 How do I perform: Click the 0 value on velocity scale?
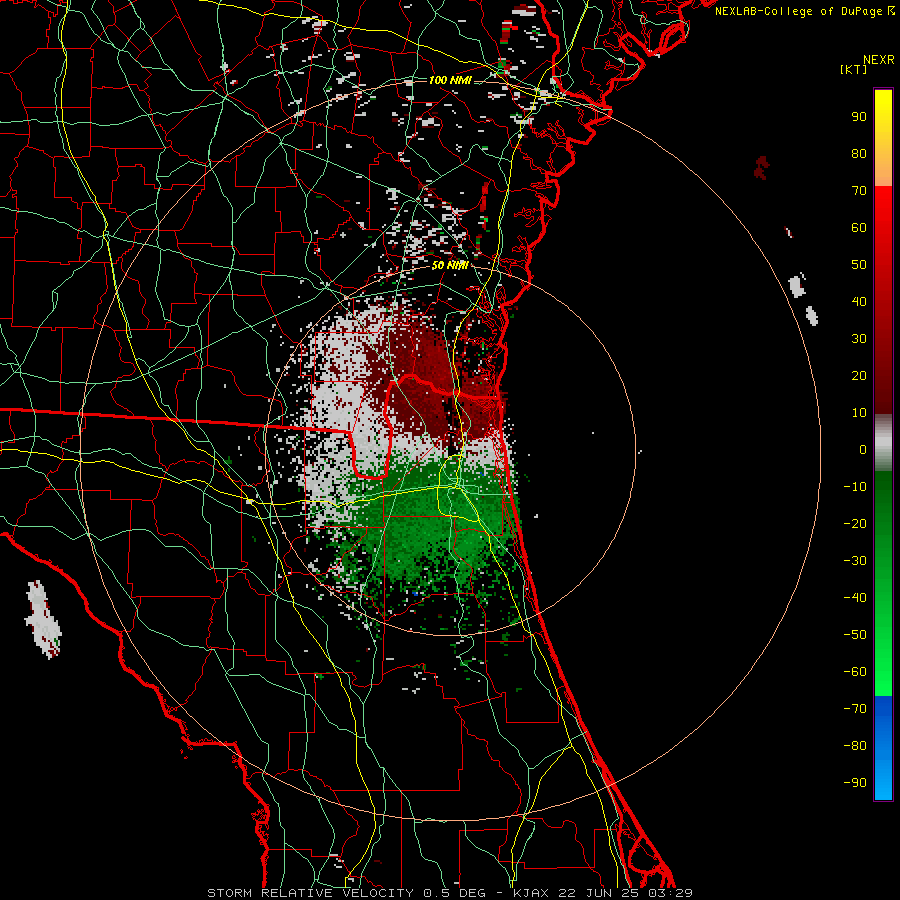(x=863, y=449)
